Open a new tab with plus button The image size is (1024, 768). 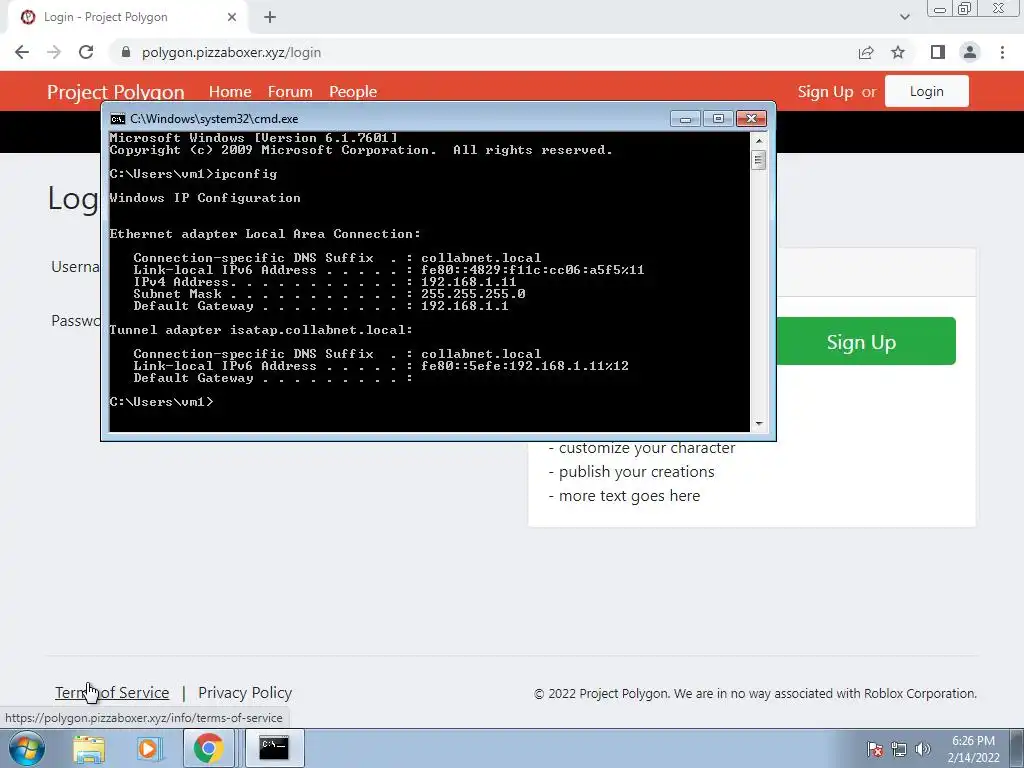pos(270,17)
